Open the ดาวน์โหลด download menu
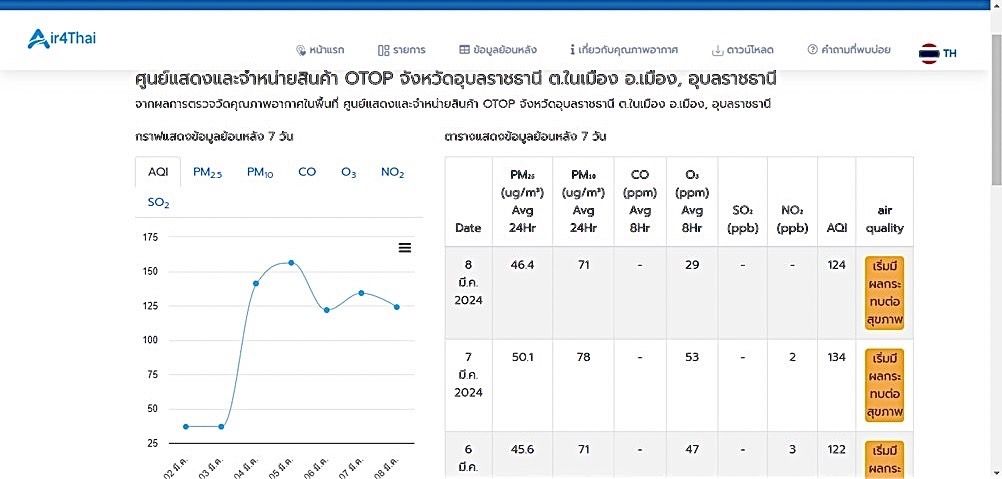Viewport: 1002px width, 479px height. click(x=743, y=50)
